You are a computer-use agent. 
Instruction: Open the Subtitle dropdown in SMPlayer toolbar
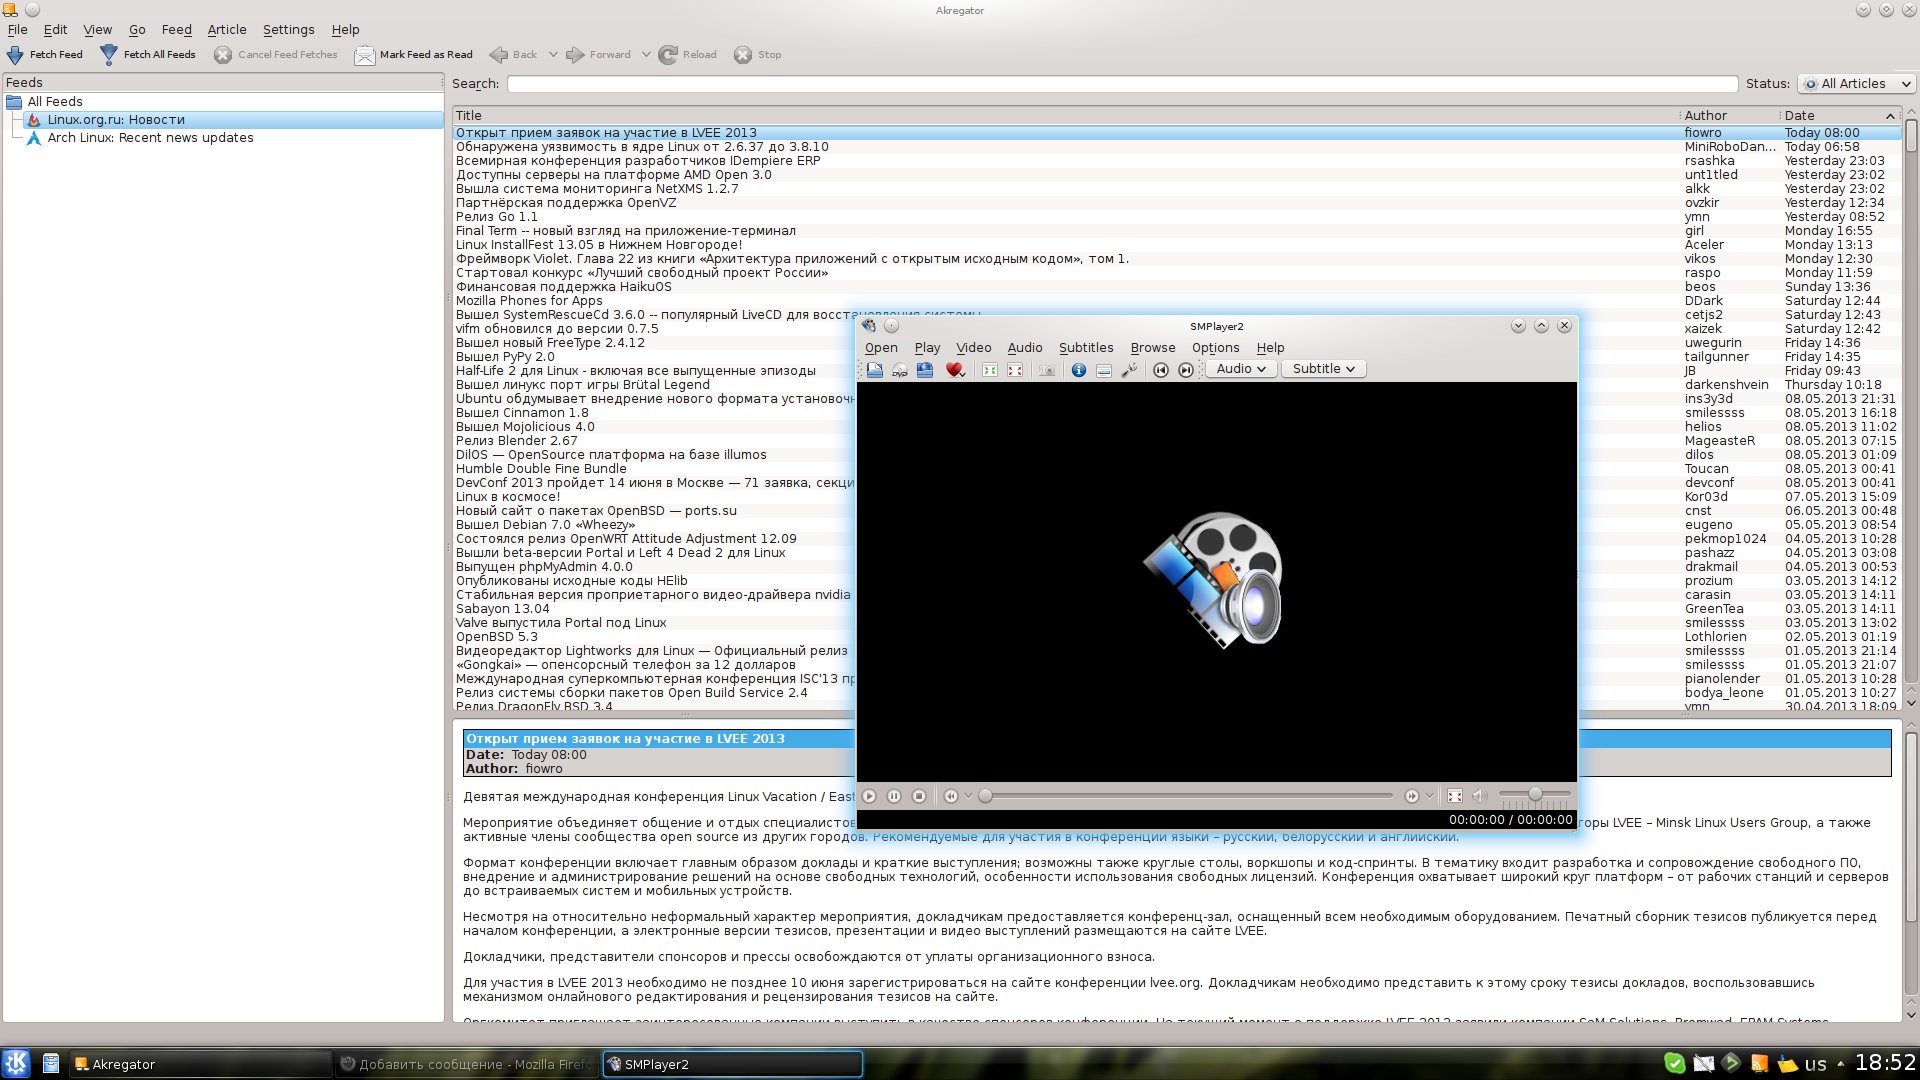pos(1323,369)
